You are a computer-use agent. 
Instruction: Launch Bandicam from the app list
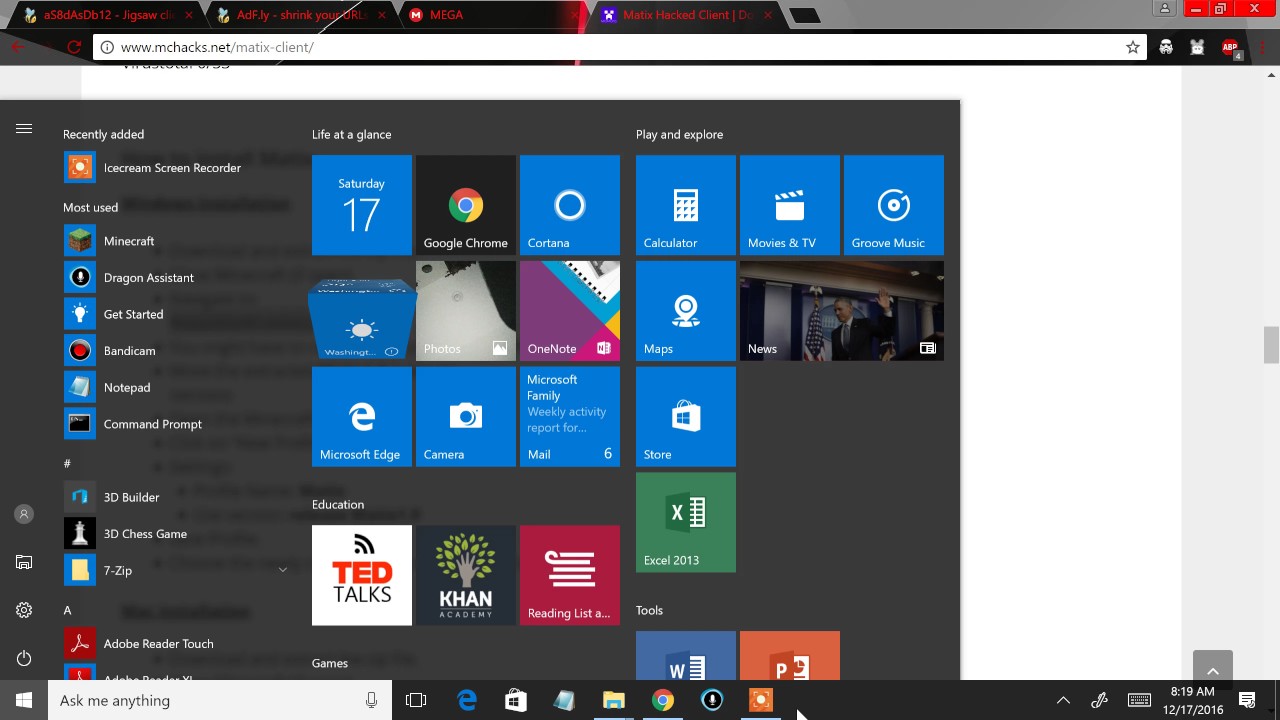(x=170, y=351)
